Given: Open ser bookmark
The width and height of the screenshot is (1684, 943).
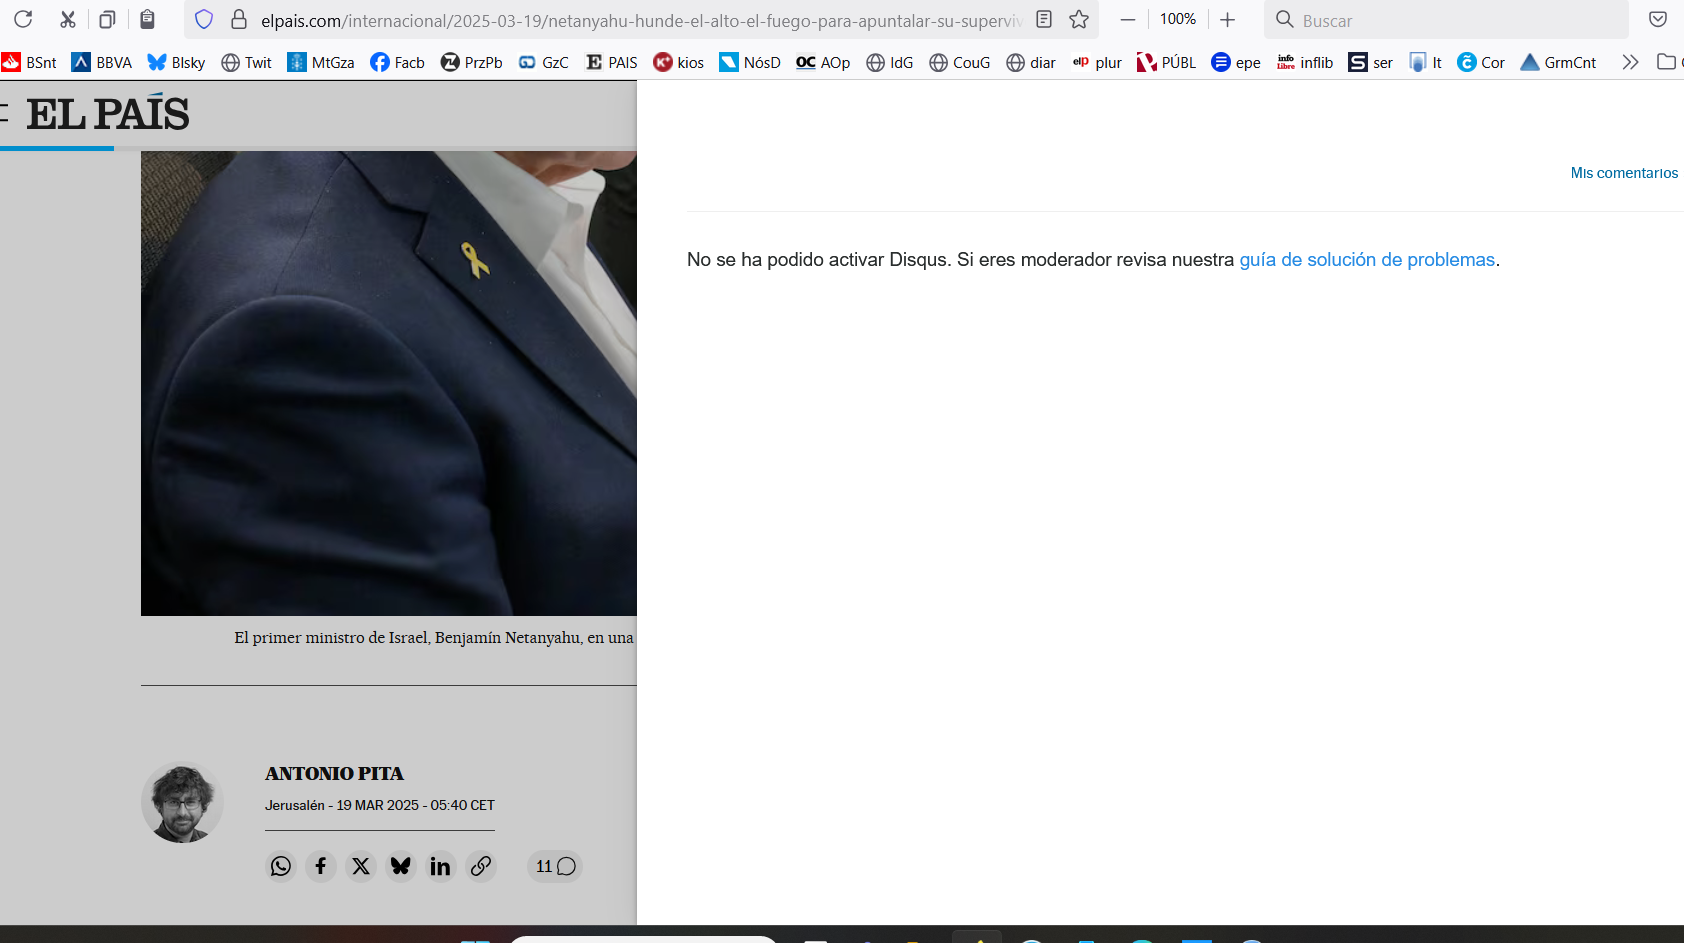Looking at the screenshot, I should coord(1371,62).
